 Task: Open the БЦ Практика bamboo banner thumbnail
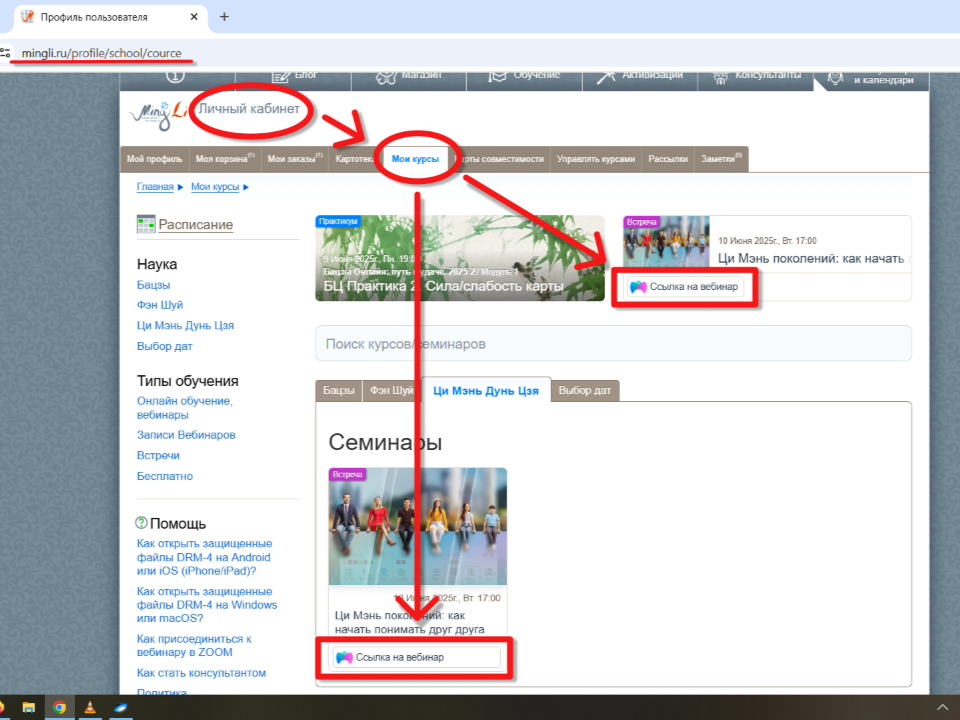[460, 258]
